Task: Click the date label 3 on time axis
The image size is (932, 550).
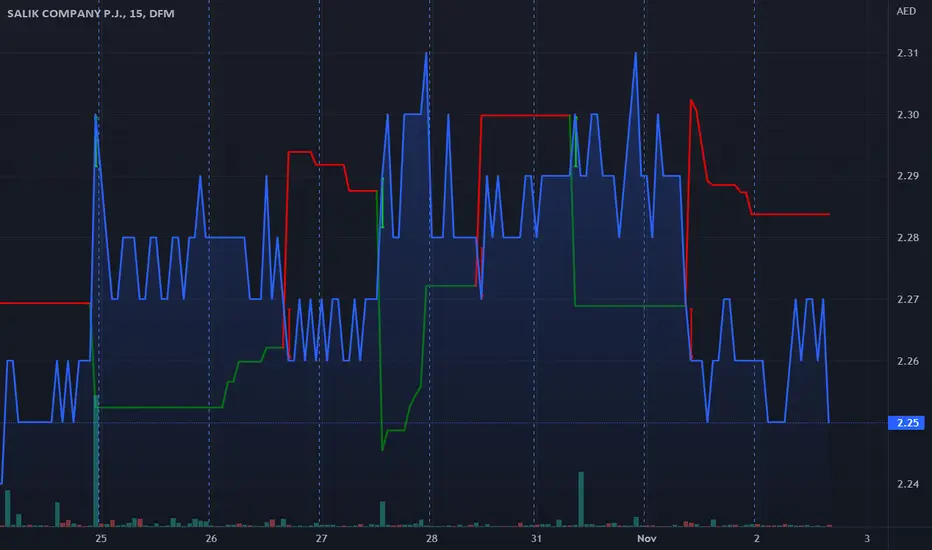Action: coord(867,539)
